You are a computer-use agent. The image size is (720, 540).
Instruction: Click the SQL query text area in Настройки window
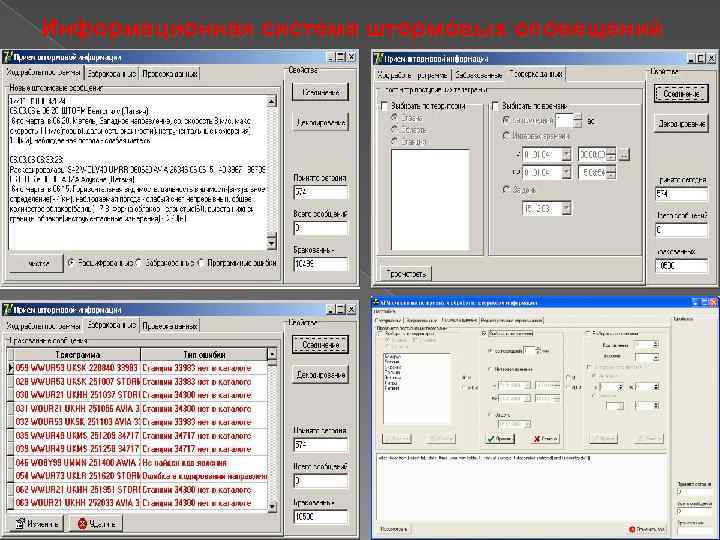pyautogui.click(x=522, y=487)
